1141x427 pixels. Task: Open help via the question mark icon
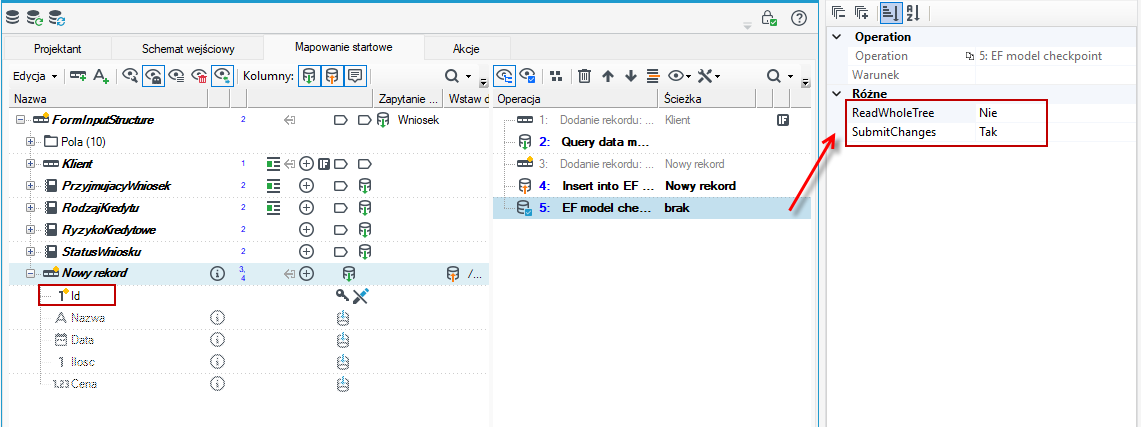click(x=798, y=17)
